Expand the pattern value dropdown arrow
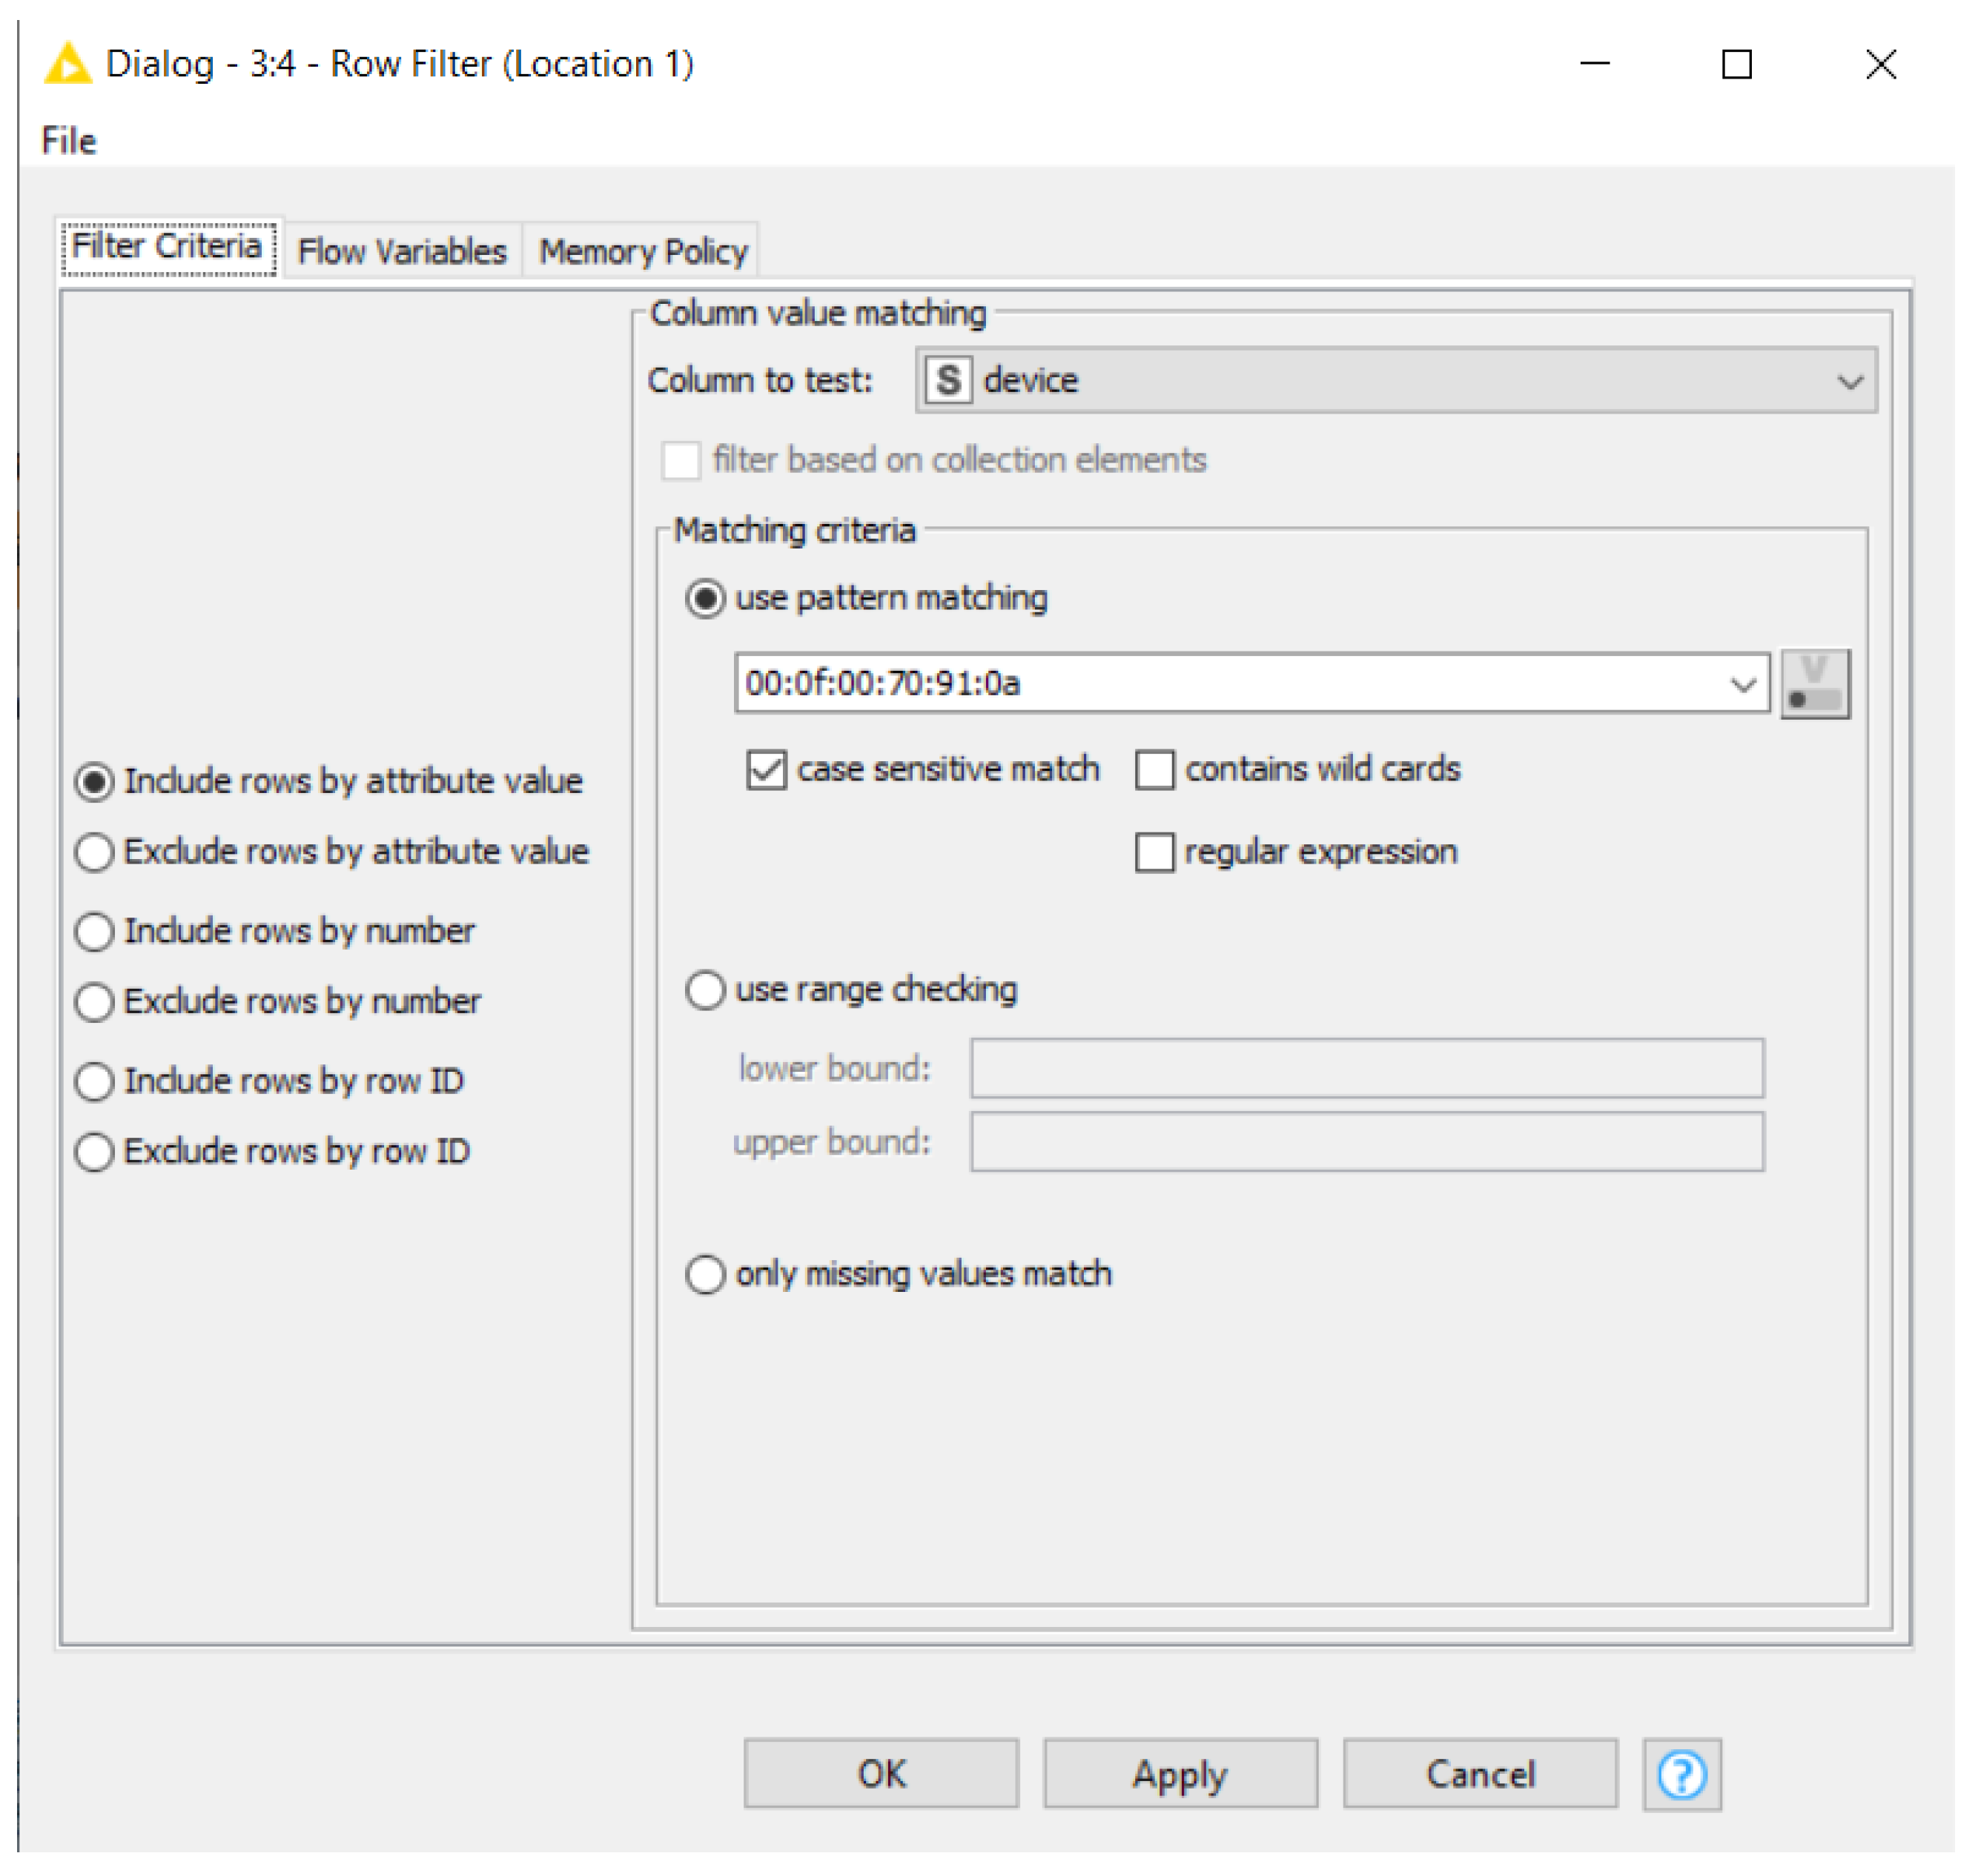1978x1876 pixels. pyautogui.click(x=1742, y=684)
